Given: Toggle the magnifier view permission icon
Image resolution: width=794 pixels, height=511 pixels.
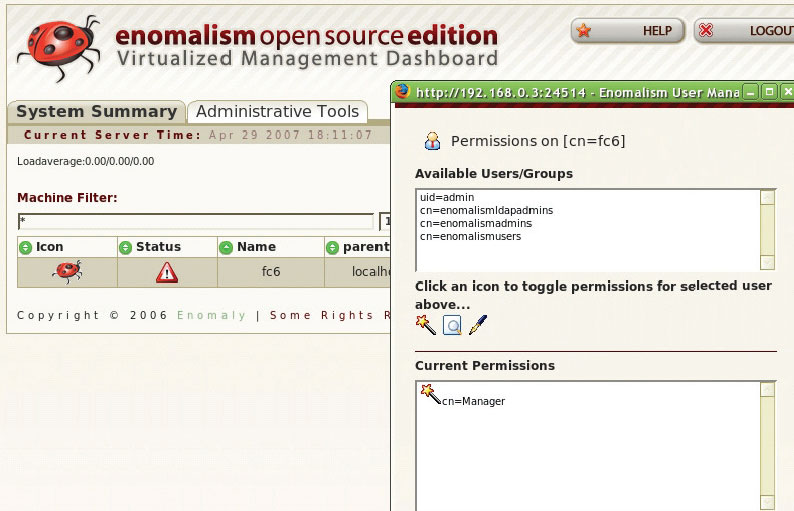Looking at the screenshot, I should coord(452,325).
